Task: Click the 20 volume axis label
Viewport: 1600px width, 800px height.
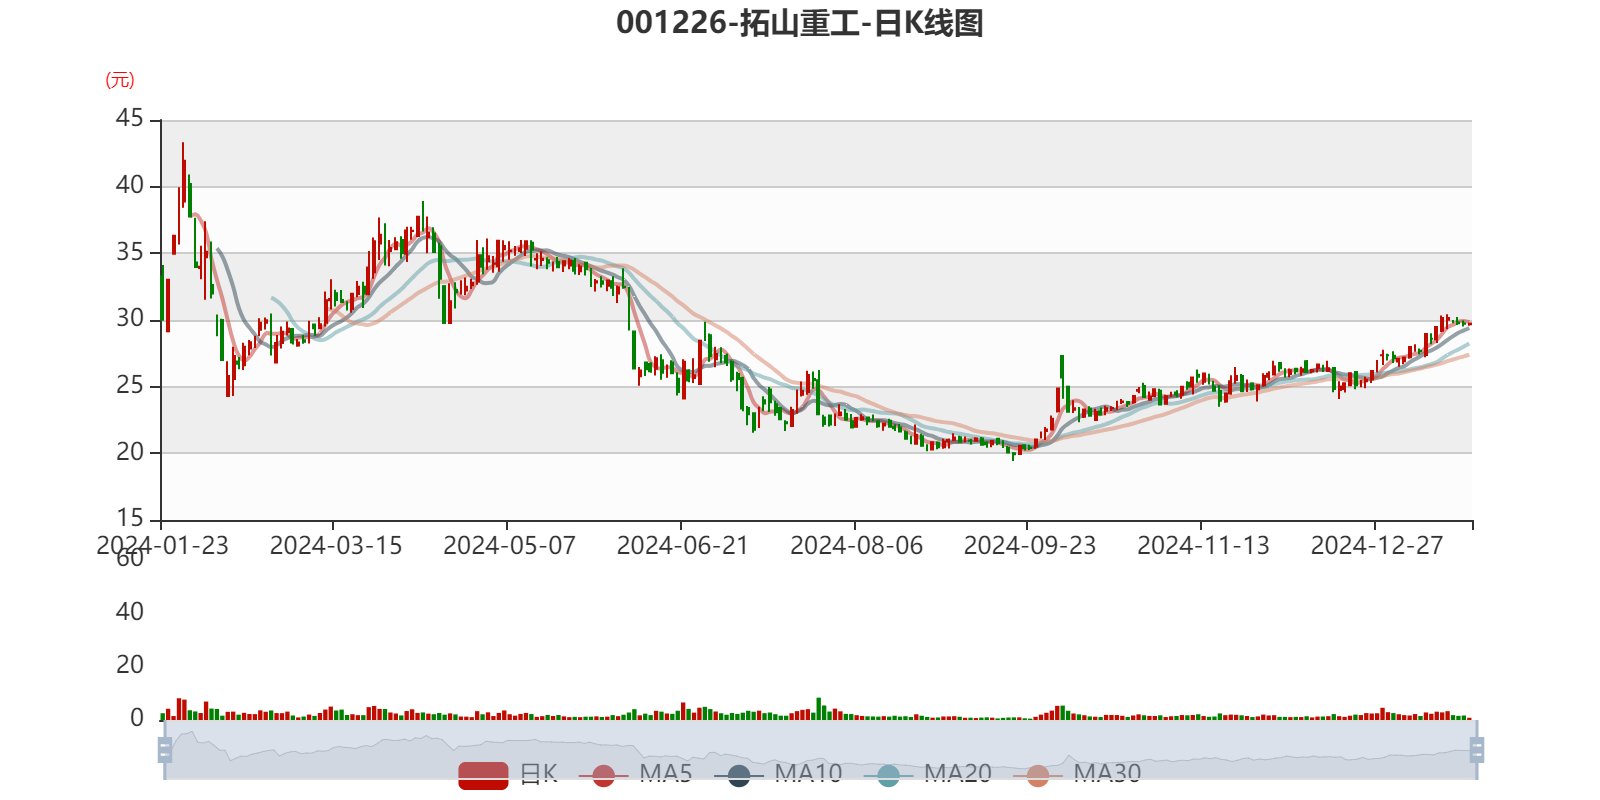Action: (130, 665)
